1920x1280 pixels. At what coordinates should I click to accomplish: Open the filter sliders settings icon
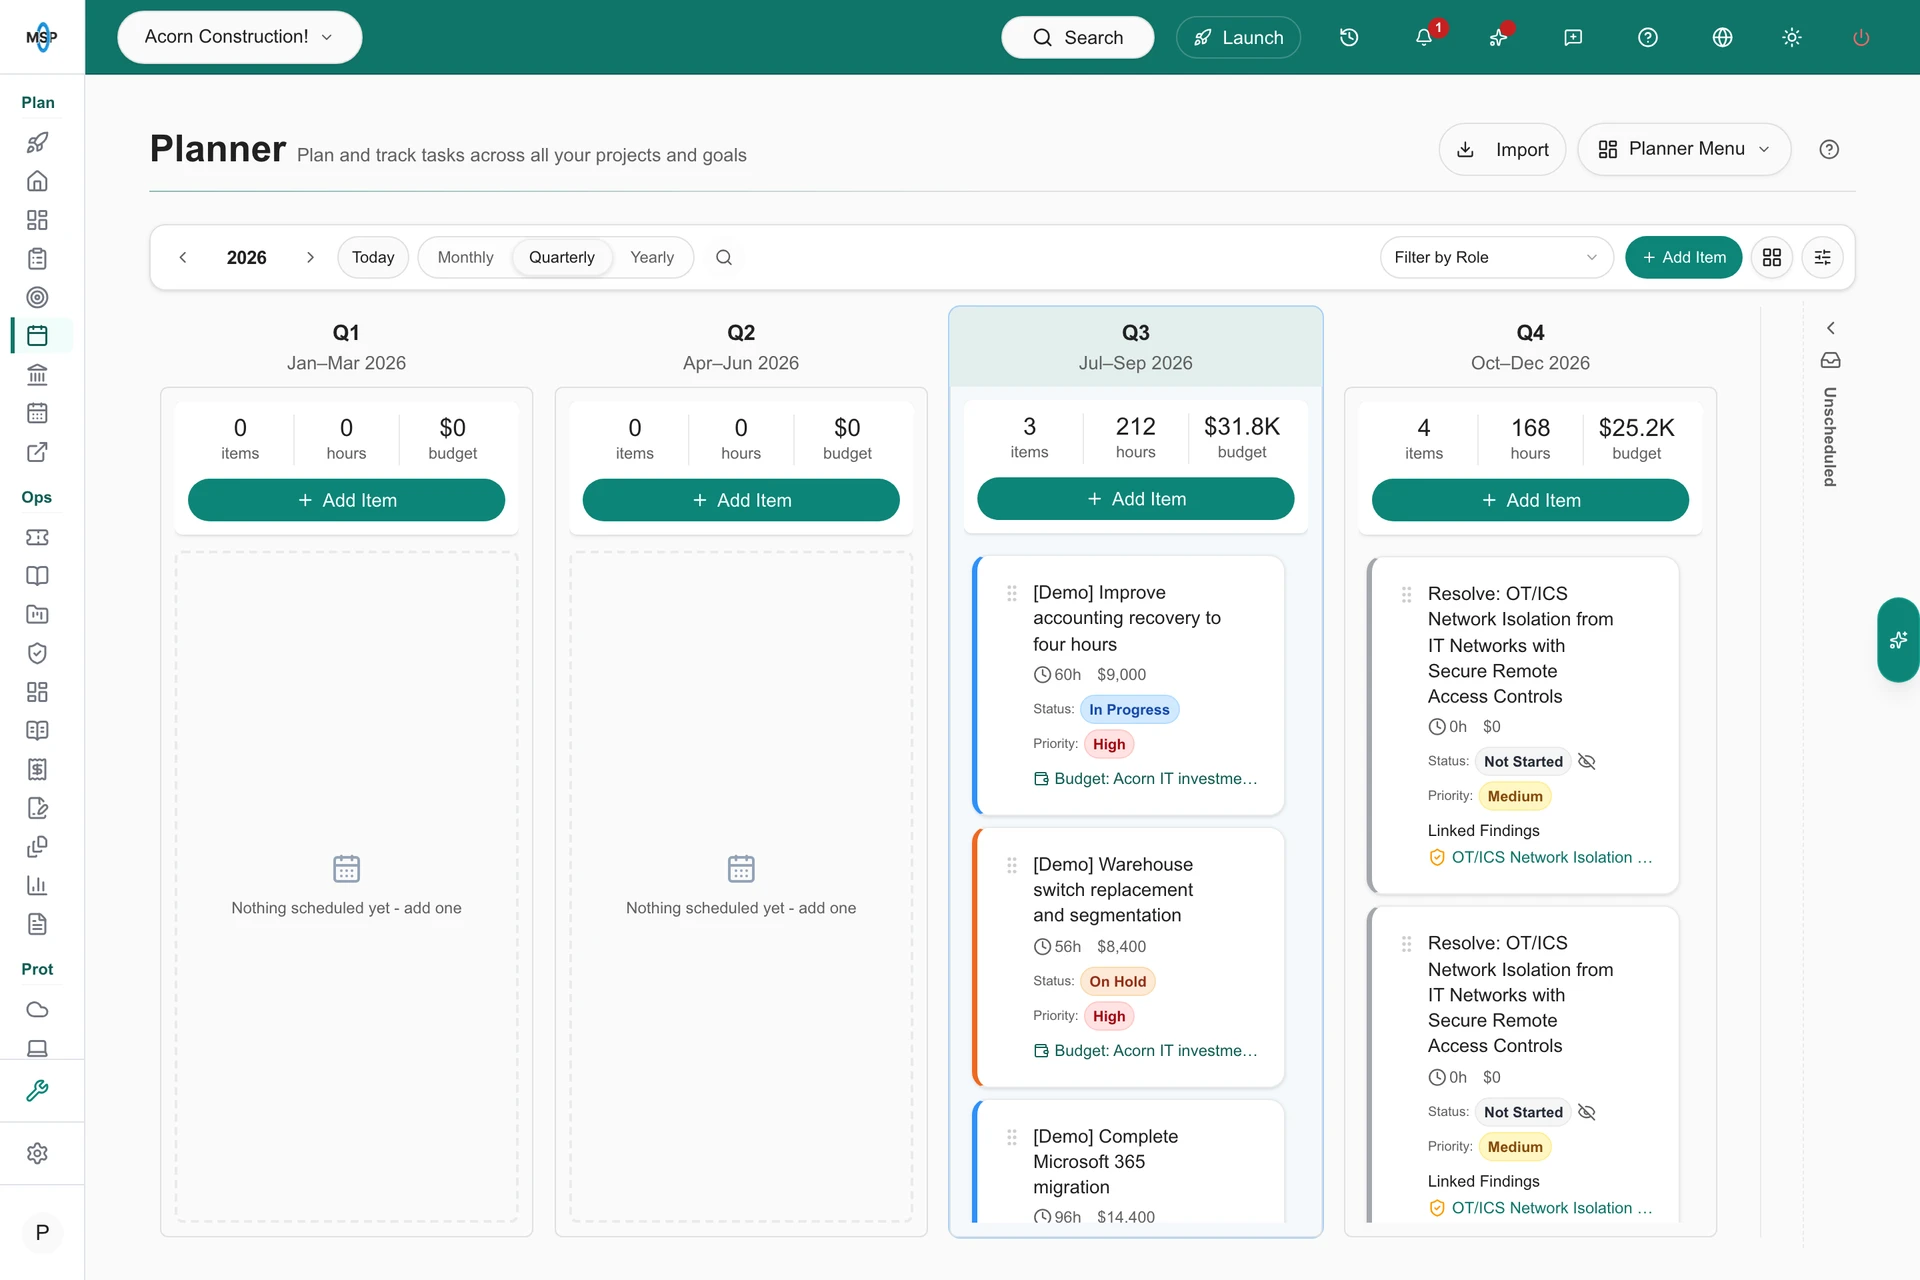tap(1823, 257)
